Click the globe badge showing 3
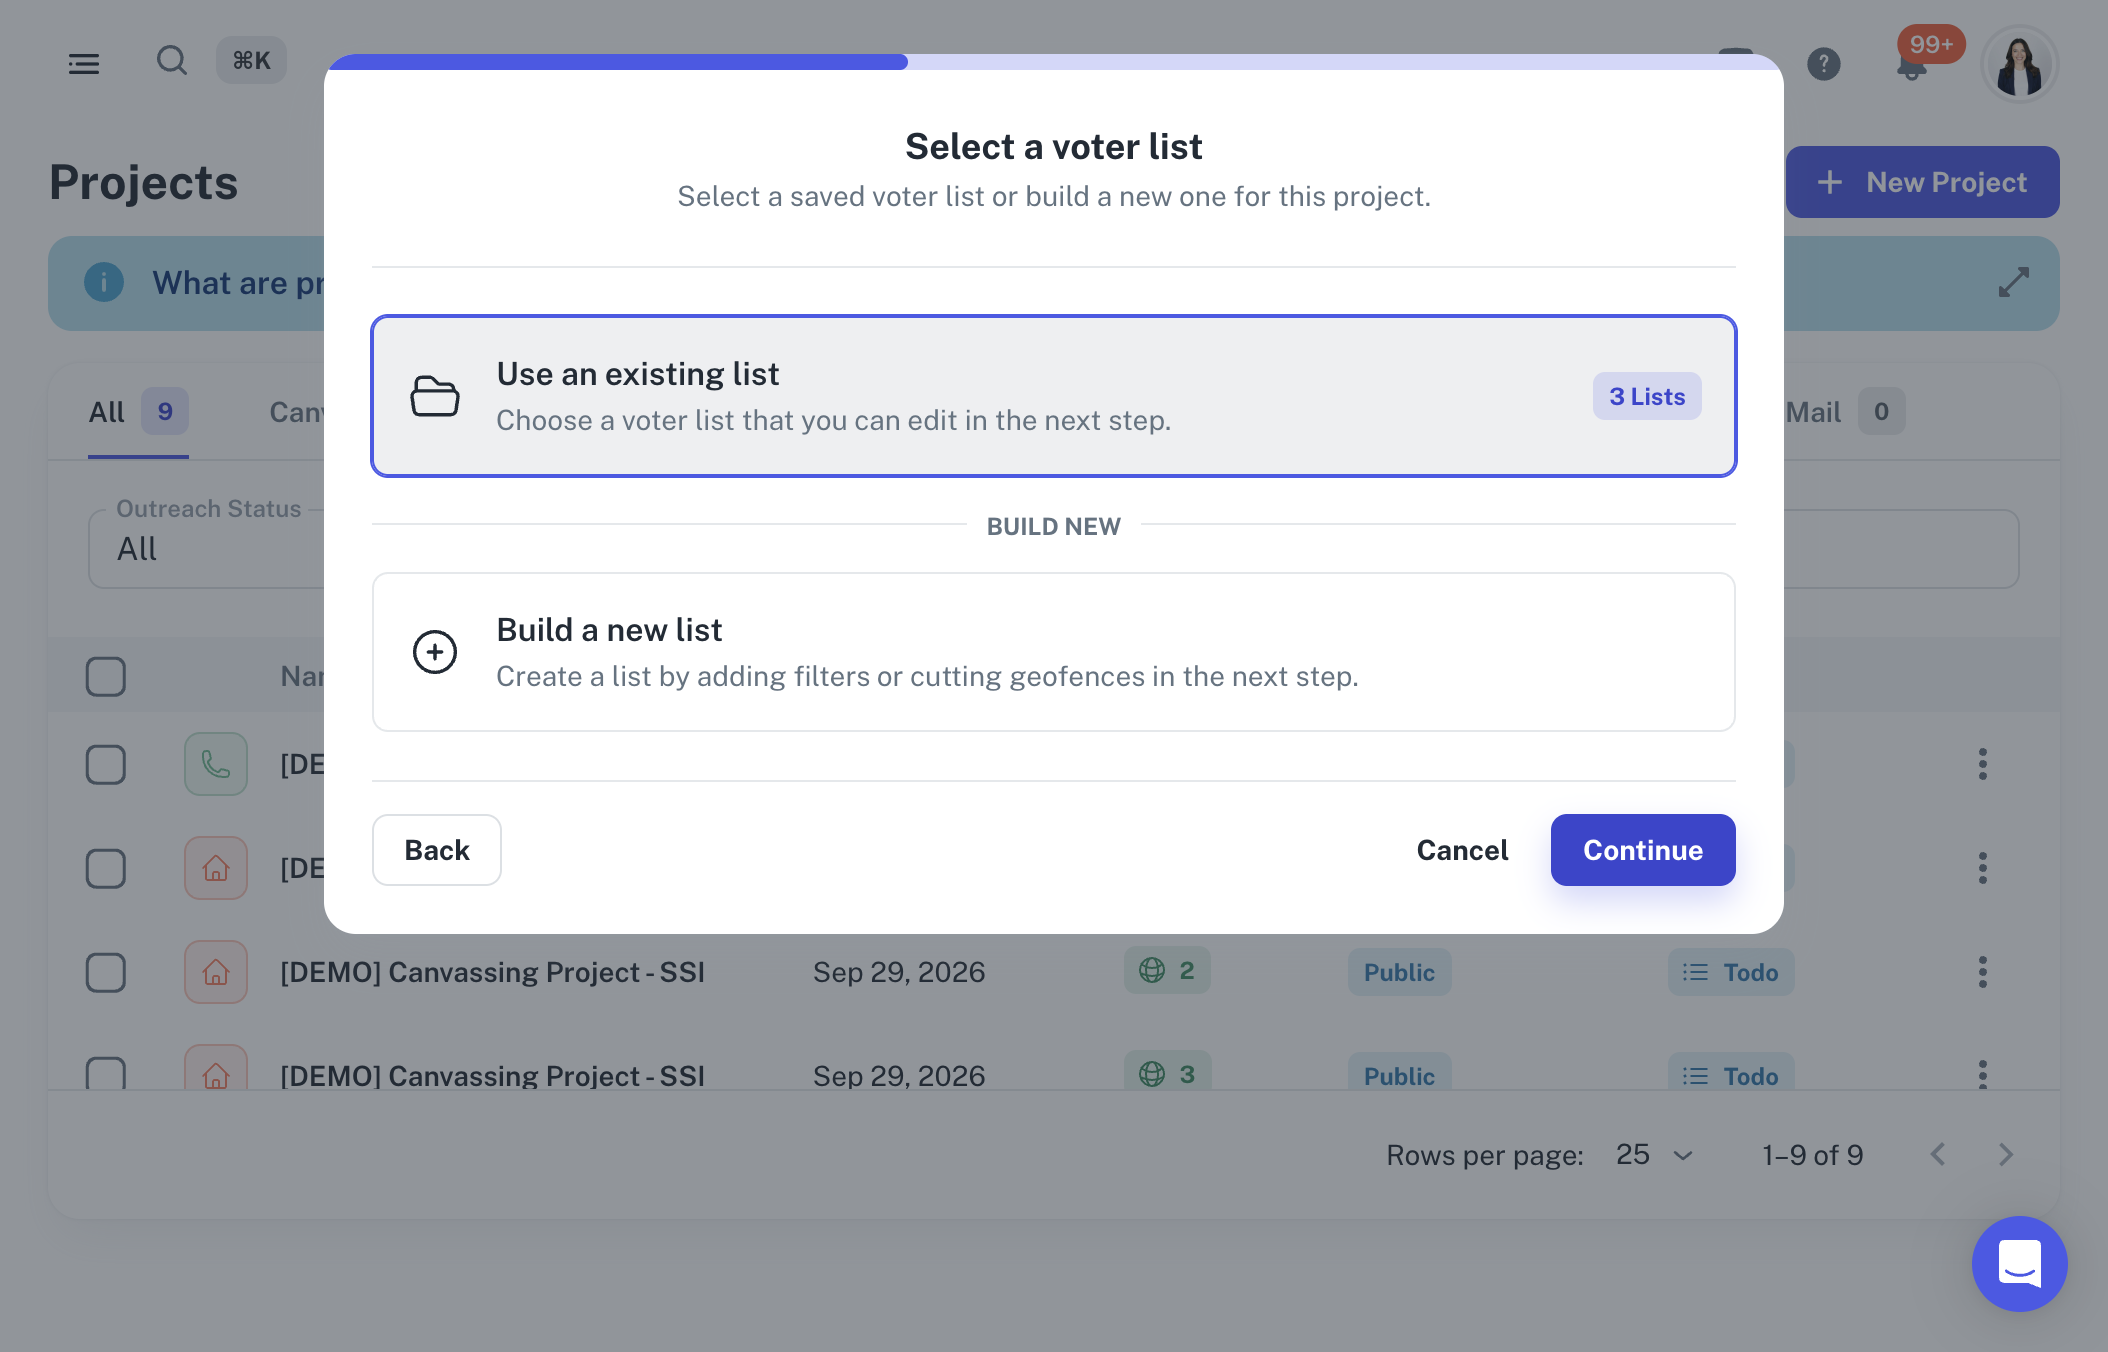Image resolution: width=2108 pixels, height=1352 pixels. tap(1167, 1072)
